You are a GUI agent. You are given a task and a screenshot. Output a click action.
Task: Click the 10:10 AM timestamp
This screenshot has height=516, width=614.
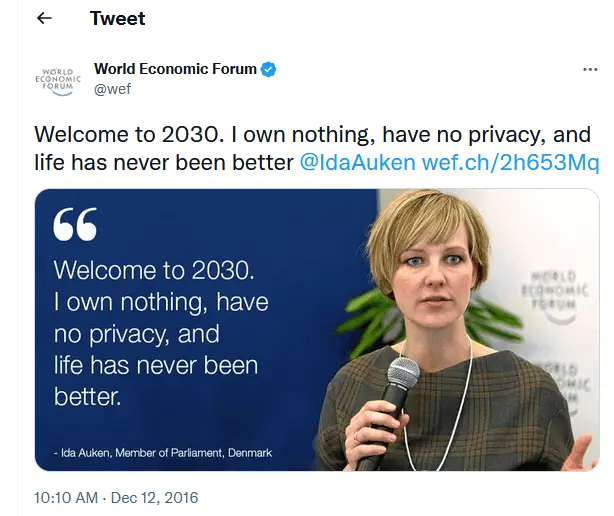click(x=66, y=496)
